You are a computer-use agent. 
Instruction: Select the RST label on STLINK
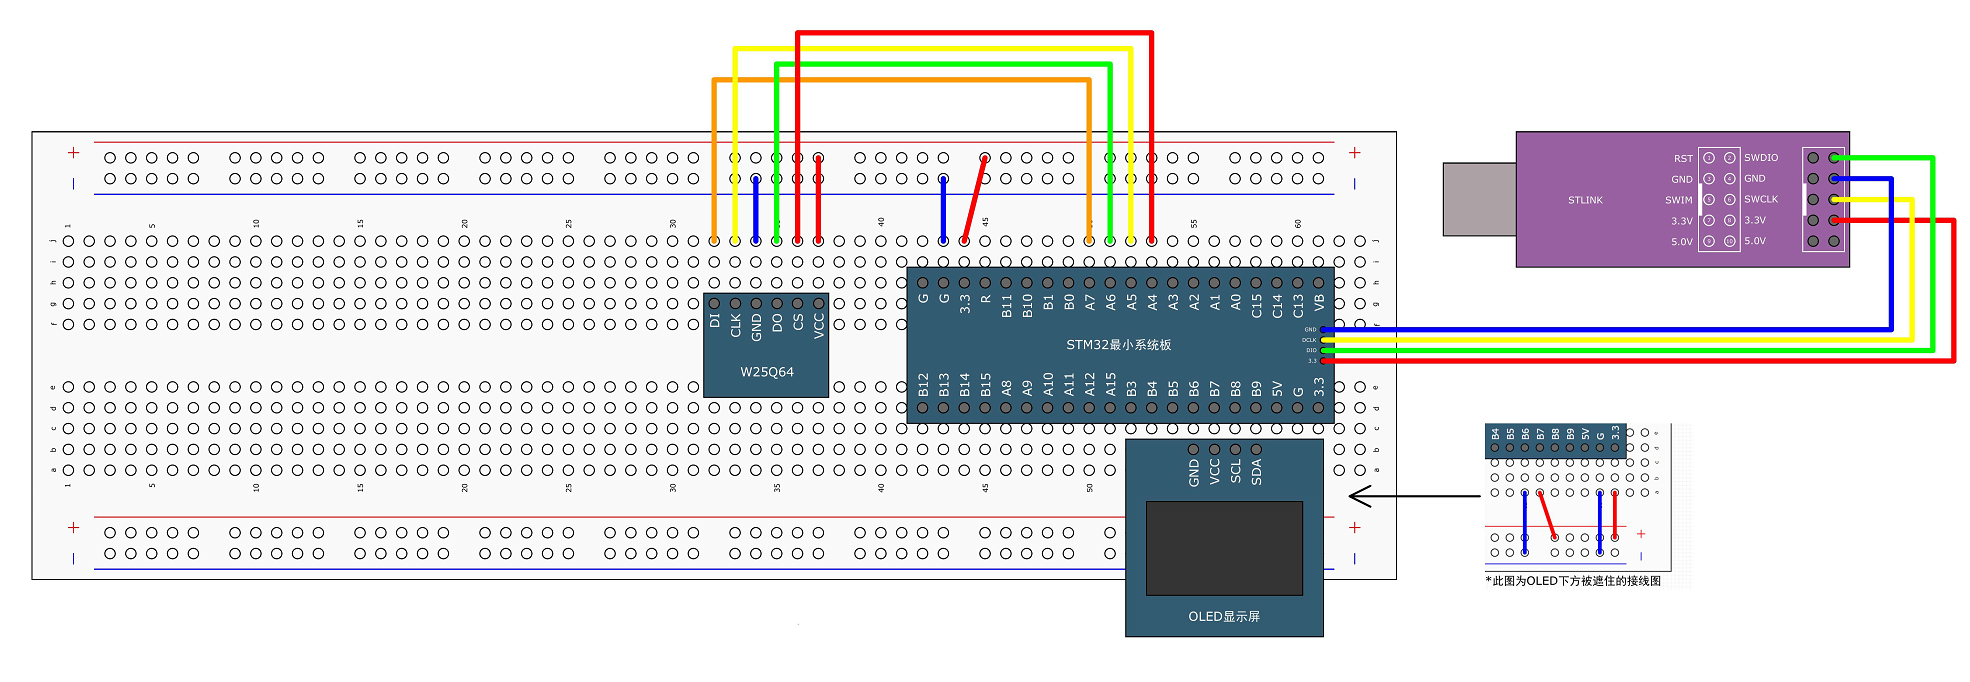tap(1683, 158)
